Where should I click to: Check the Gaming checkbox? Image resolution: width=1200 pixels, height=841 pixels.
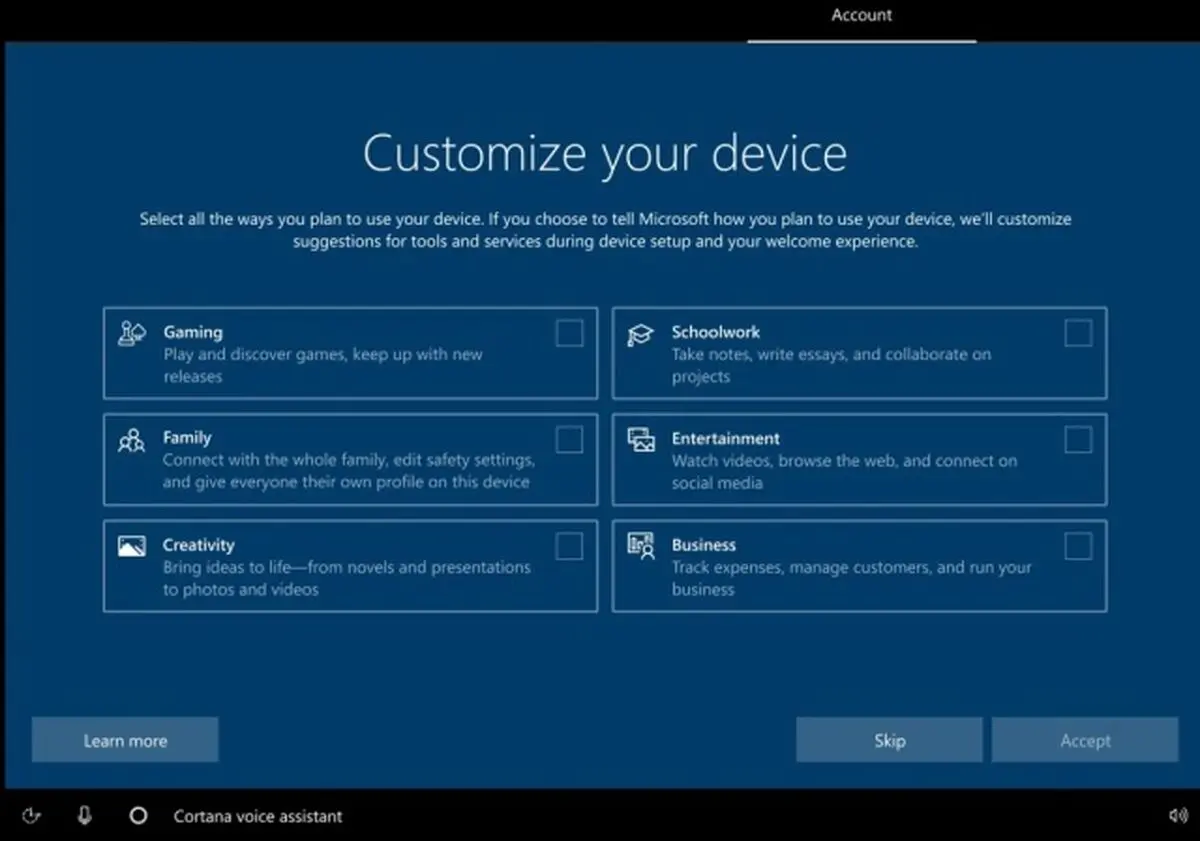(569, 333)
